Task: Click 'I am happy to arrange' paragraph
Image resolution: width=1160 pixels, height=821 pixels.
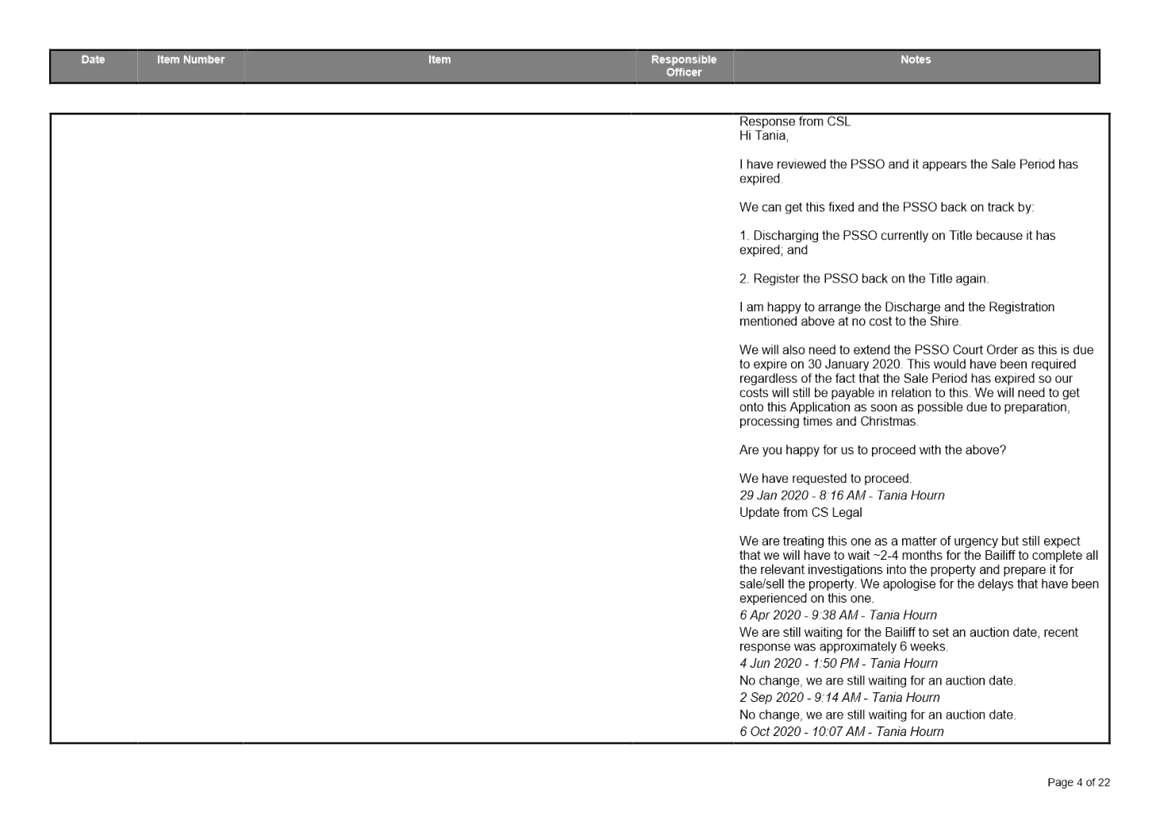Action: 897,314
